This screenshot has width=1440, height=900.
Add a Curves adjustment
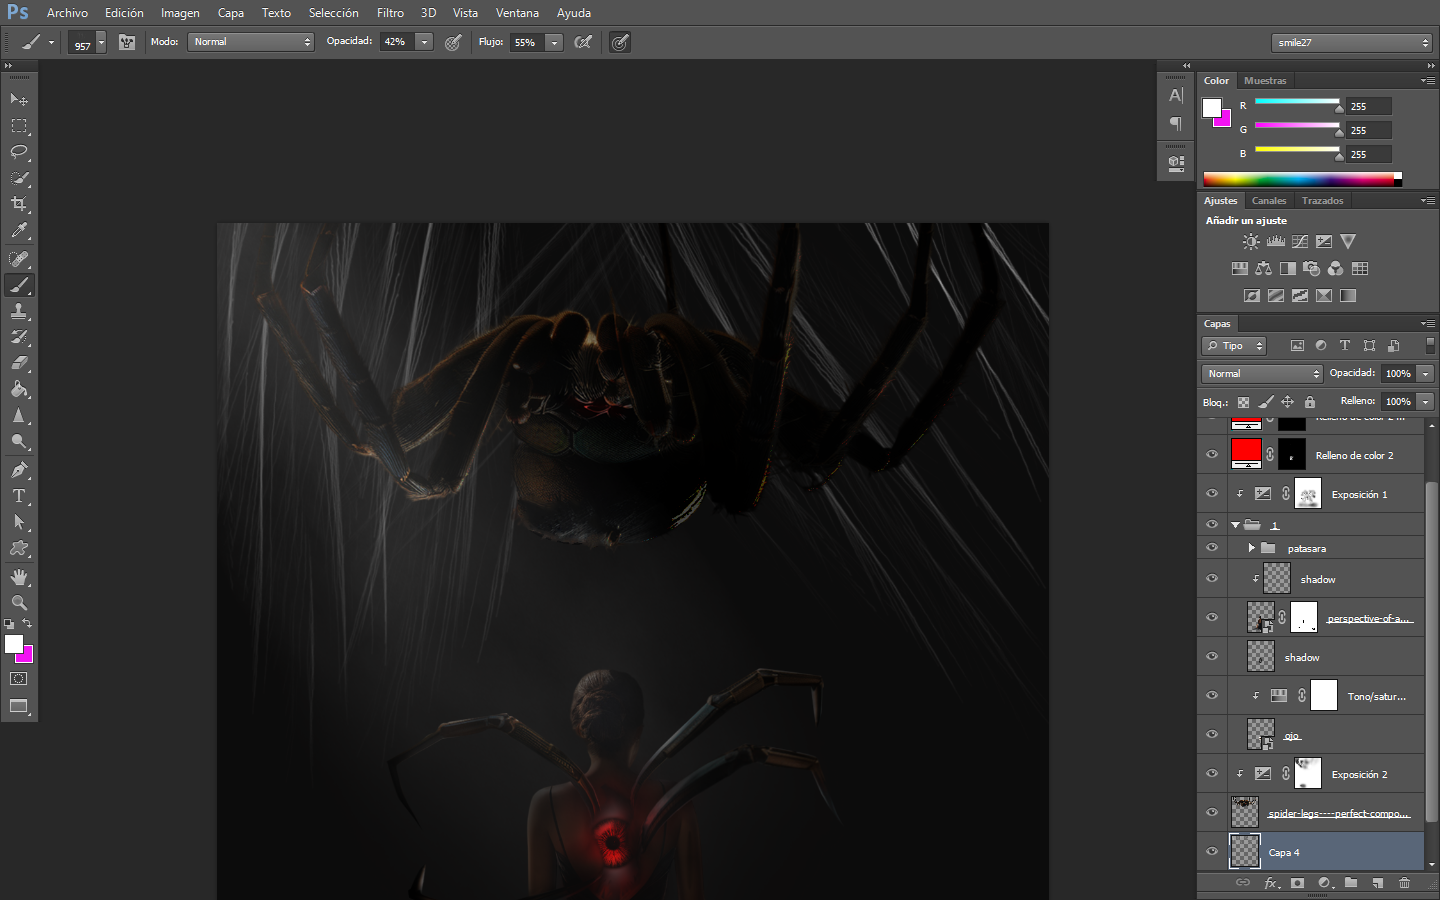pyautogui.click(x=1300, y=242)
